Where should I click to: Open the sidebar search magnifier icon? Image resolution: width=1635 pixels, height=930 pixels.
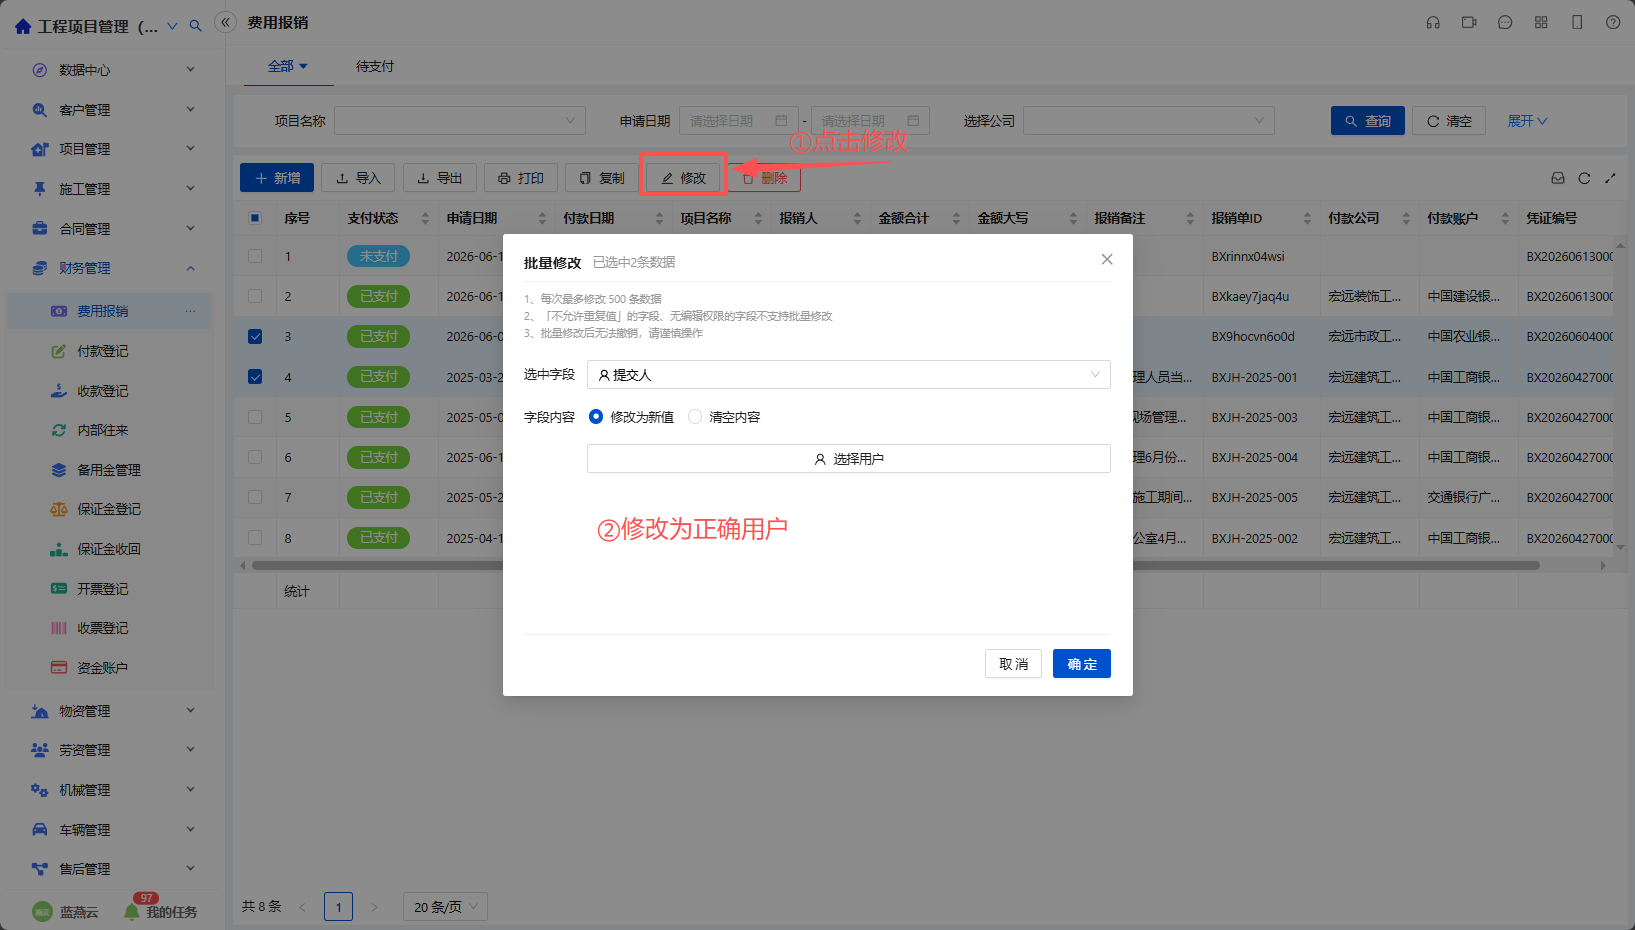196,26
